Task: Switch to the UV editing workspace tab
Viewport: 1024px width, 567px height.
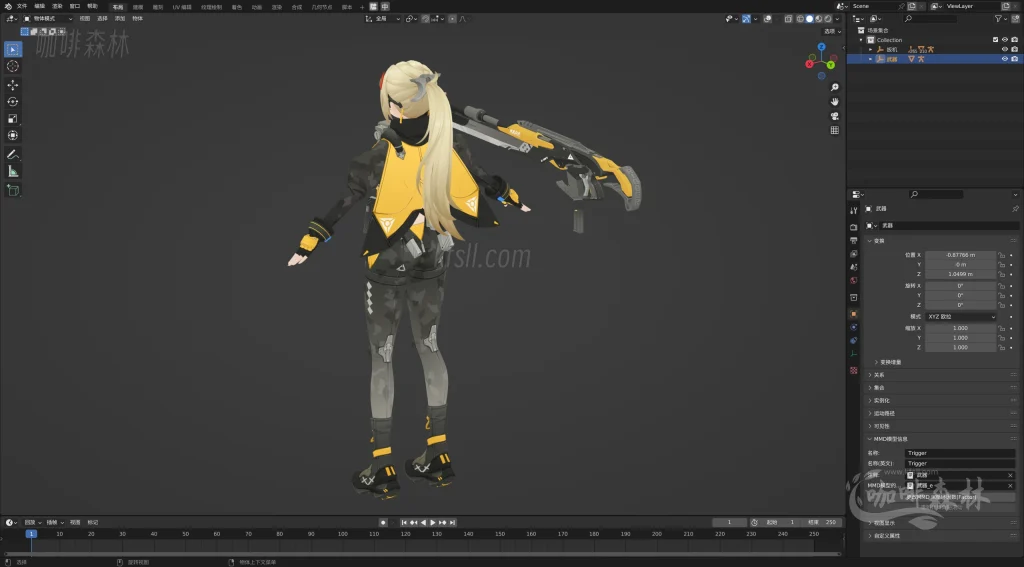Action: click(182, 7)
